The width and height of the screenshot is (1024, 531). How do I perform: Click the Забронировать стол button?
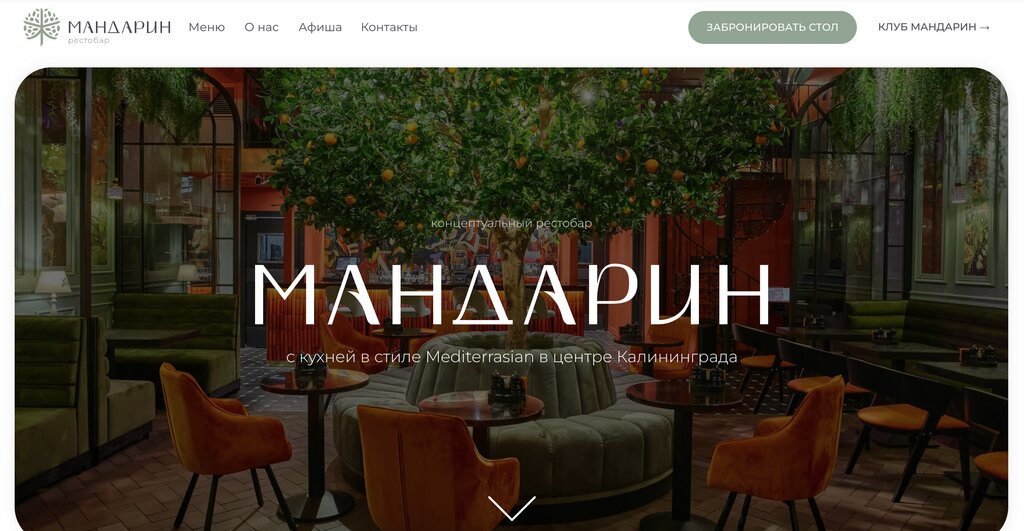(772, 27)
